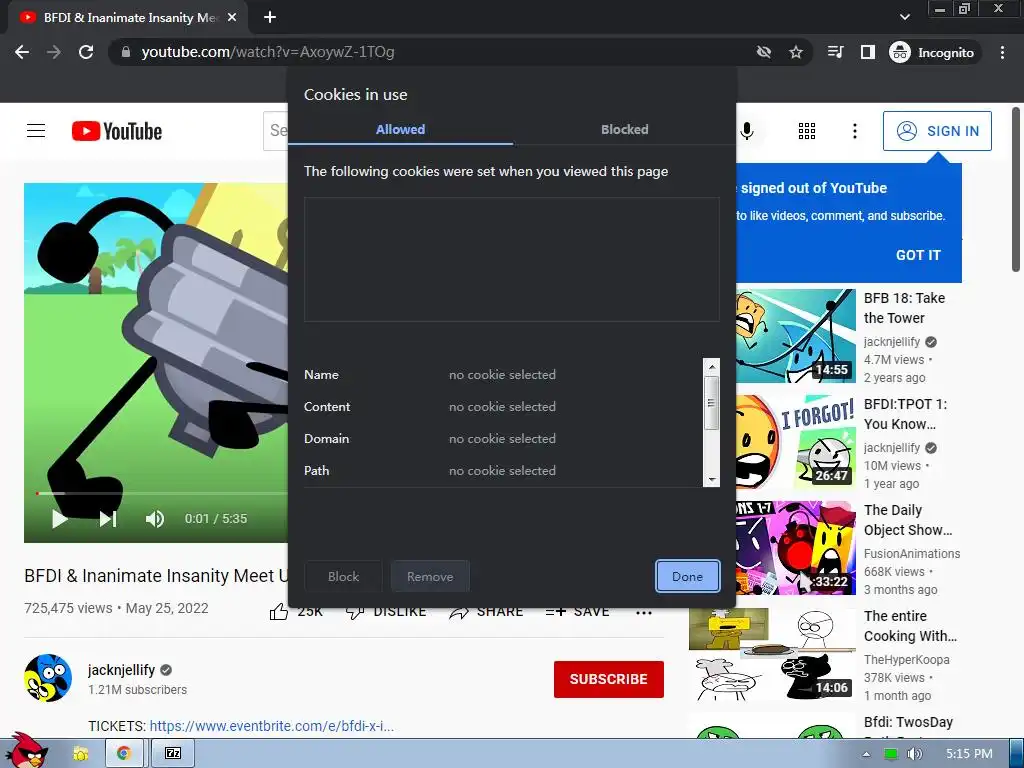Open YouTube settings three-dot menu
This screenshot has height=768, width=1024.
pos(854,131)
